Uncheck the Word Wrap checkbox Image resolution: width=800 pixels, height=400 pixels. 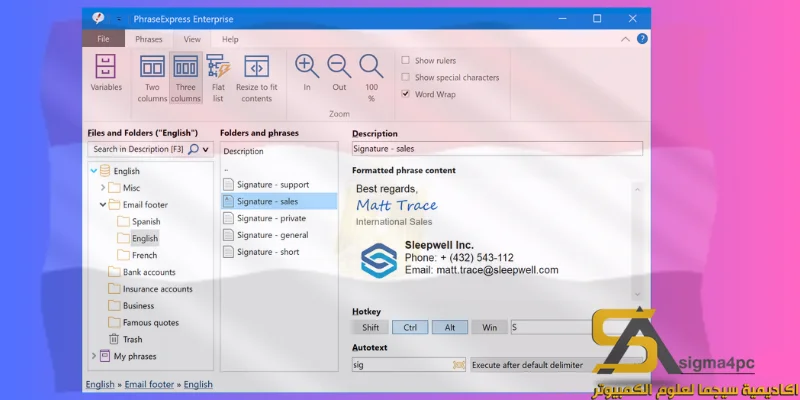point(406,94)
